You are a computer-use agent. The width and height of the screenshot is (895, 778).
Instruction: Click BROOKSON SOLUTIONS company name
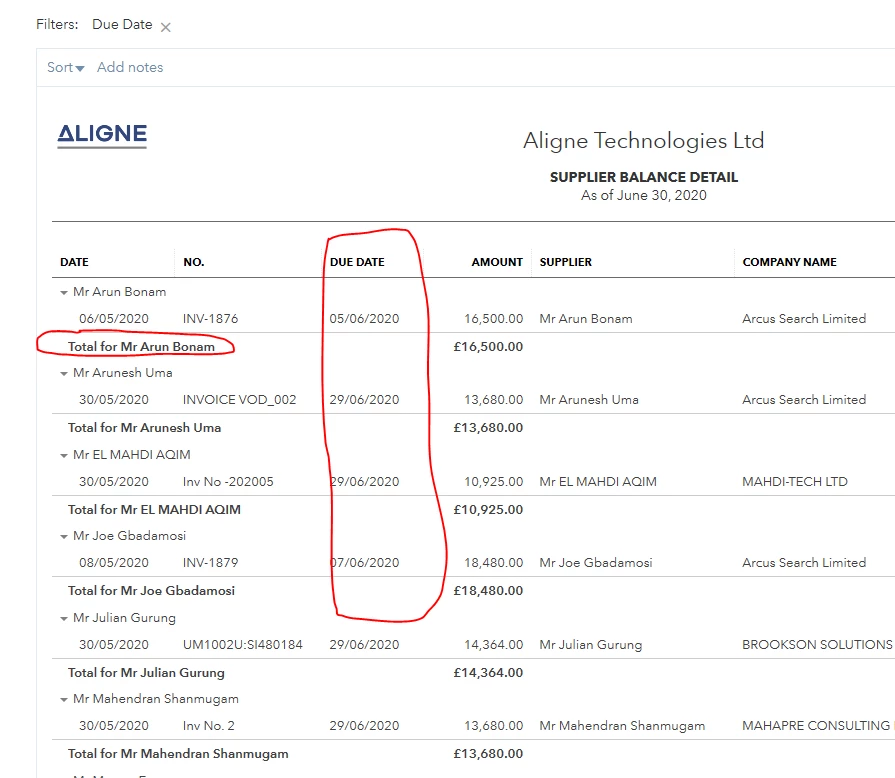(817, 645)
